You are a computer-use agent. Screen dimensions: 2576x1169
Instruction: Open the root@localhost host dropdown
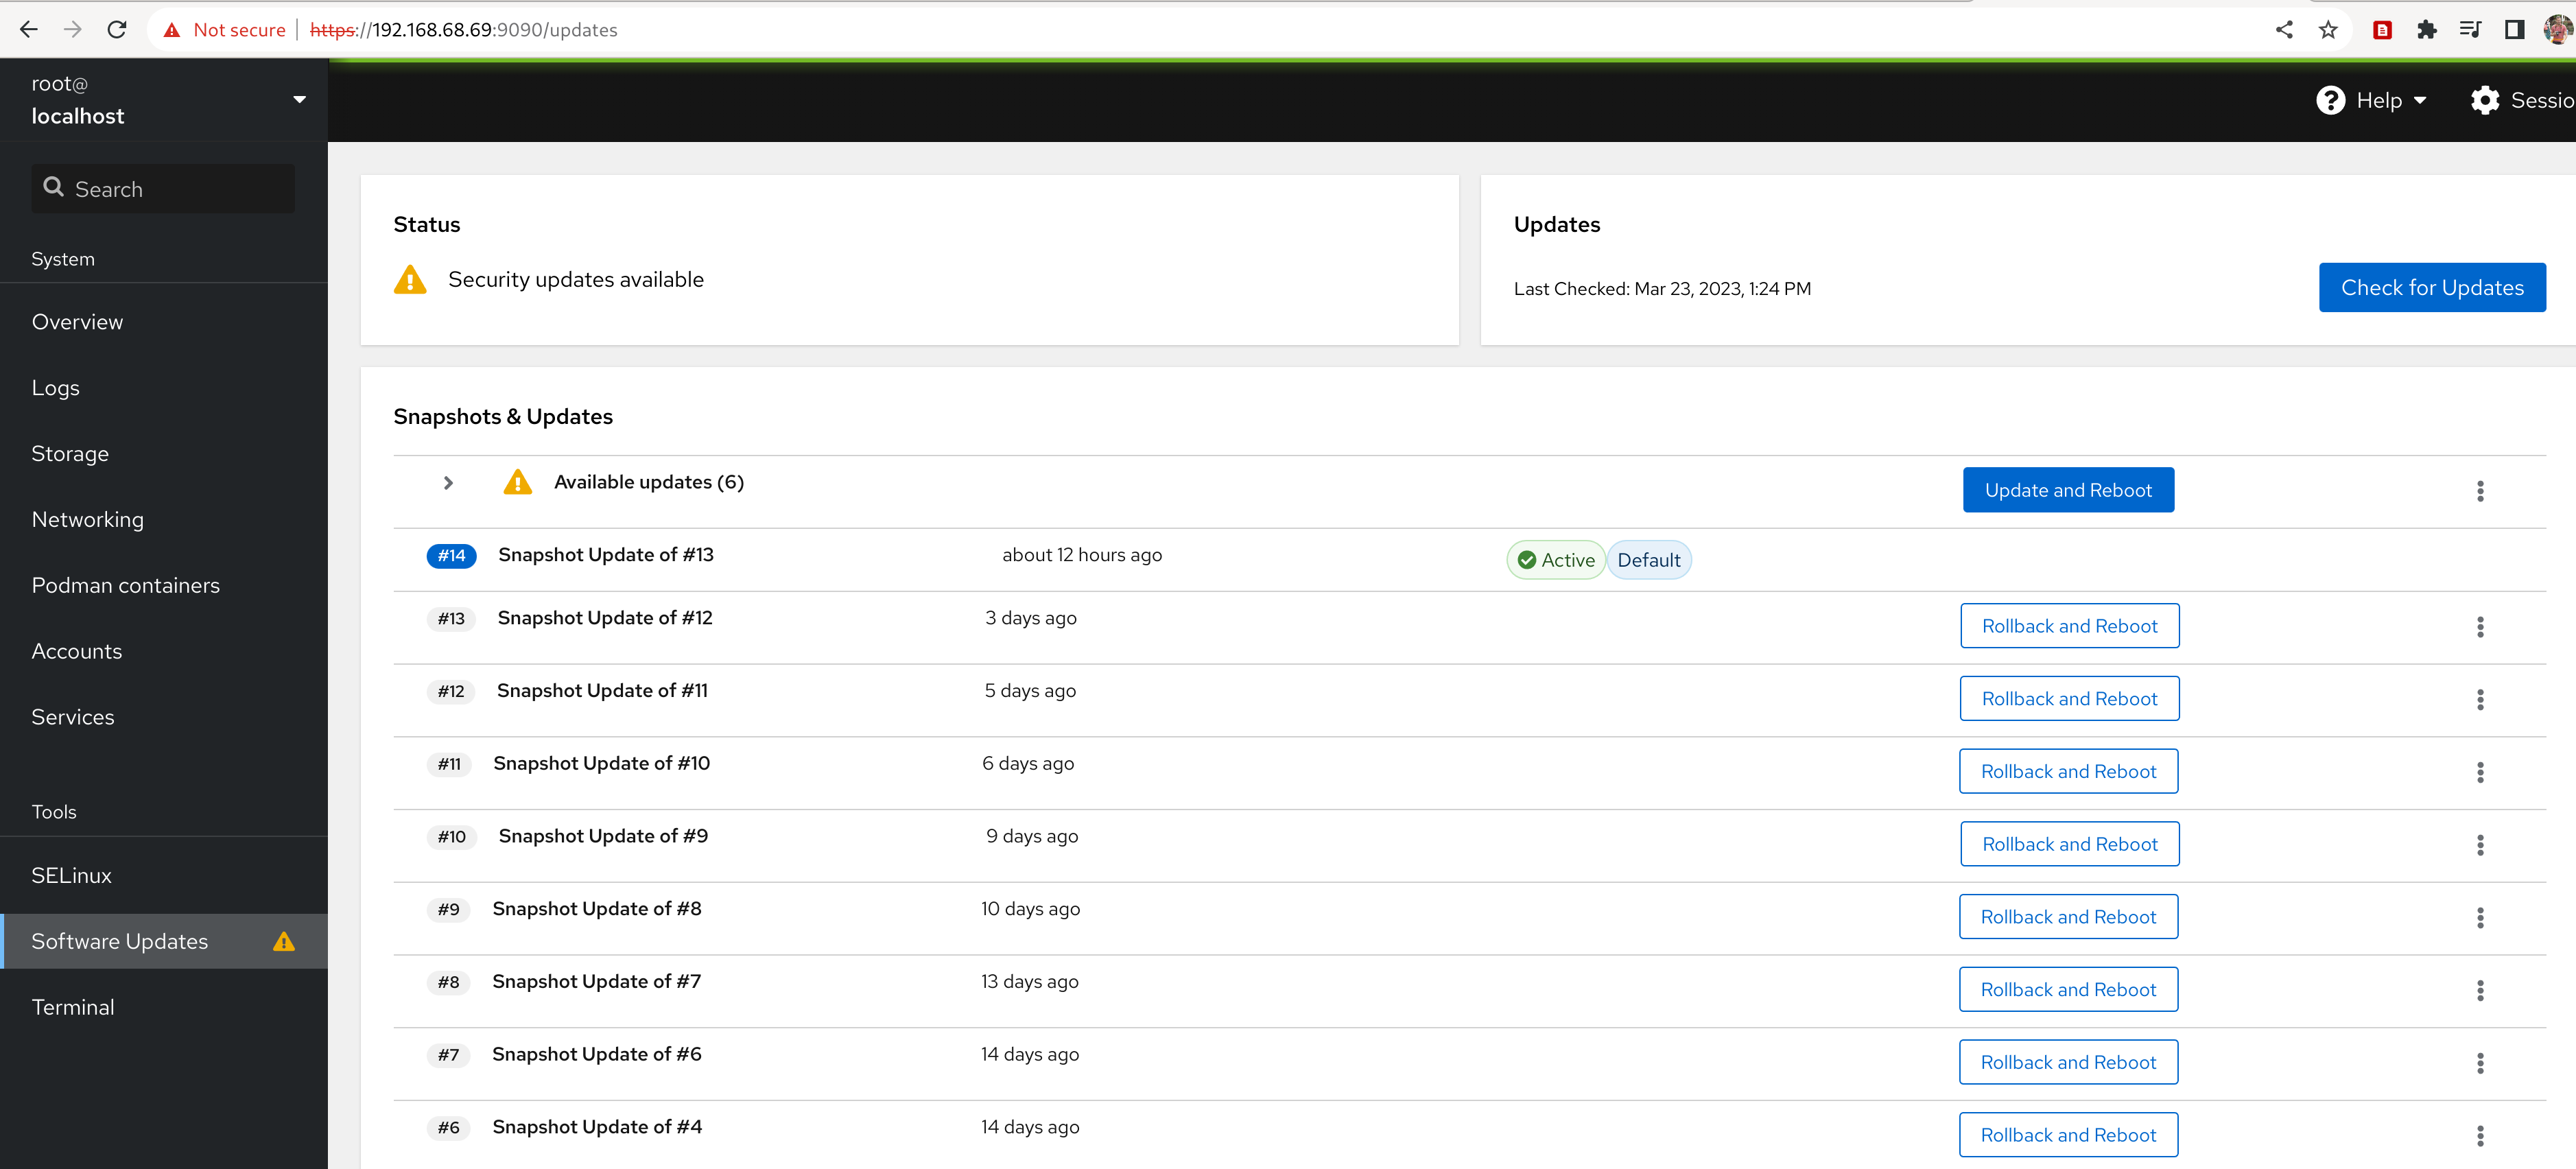click(299, 99)
